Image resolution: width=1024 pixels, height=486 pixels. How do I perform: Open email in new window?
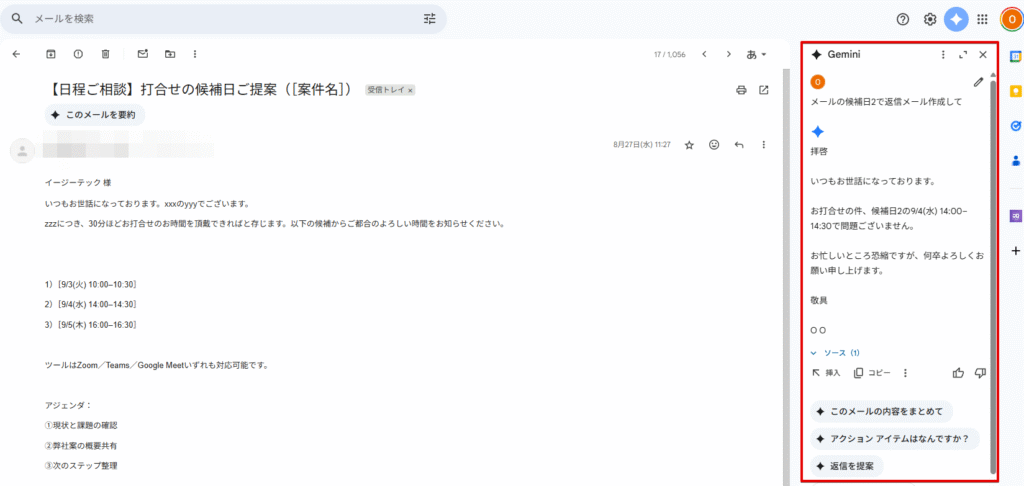point(764,90)
